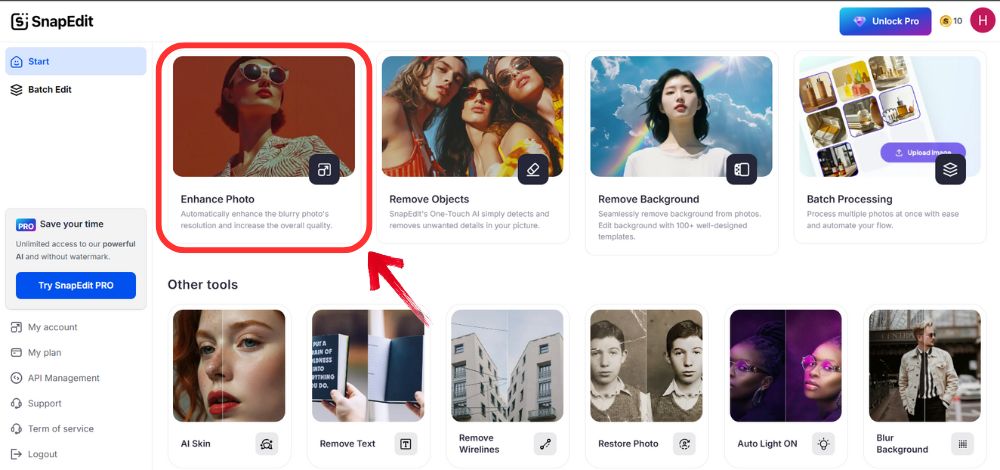The height and width of the screenshot is (470, 1000).
Task: Click the Auto Light ON bulb icon
Action: tap(823, 444)
